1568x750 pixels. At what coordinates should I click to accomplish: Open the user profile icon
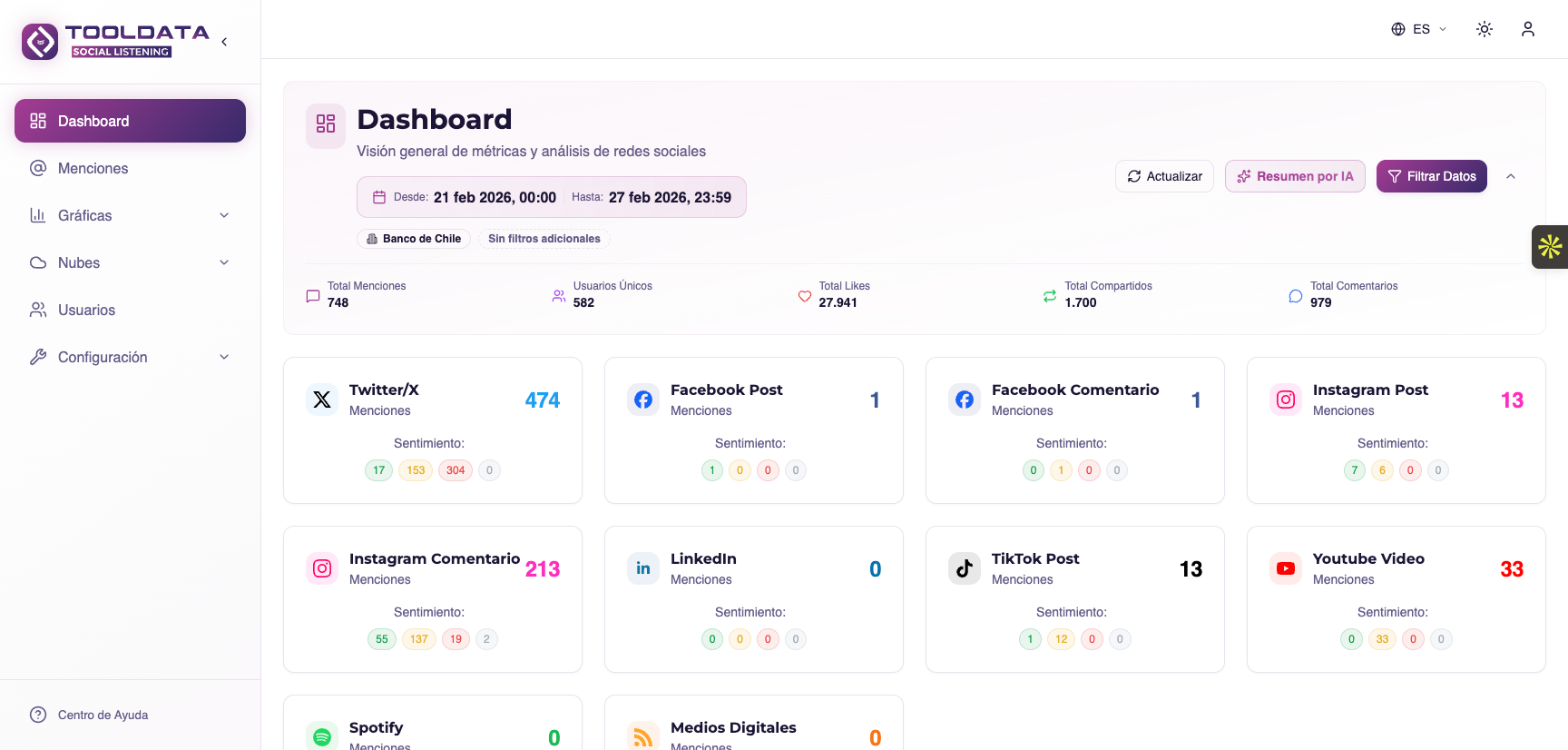pos(1528,29)
